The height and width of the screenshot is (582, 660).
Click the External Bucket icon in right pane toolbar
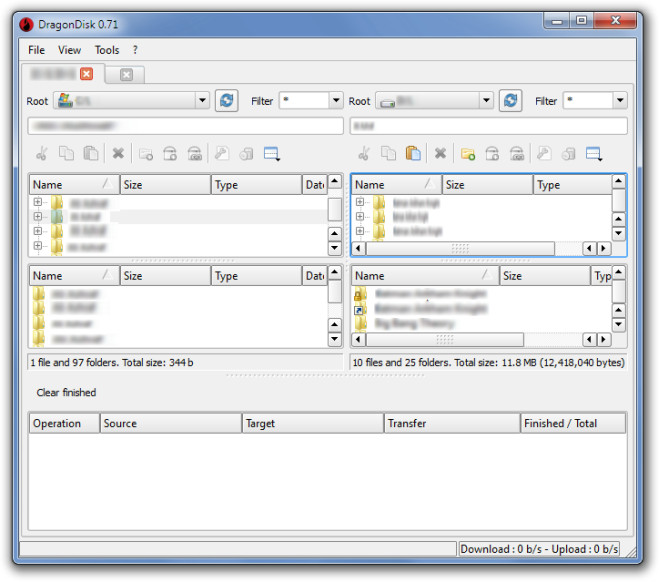pyautogui.click(x=517, y=154)
